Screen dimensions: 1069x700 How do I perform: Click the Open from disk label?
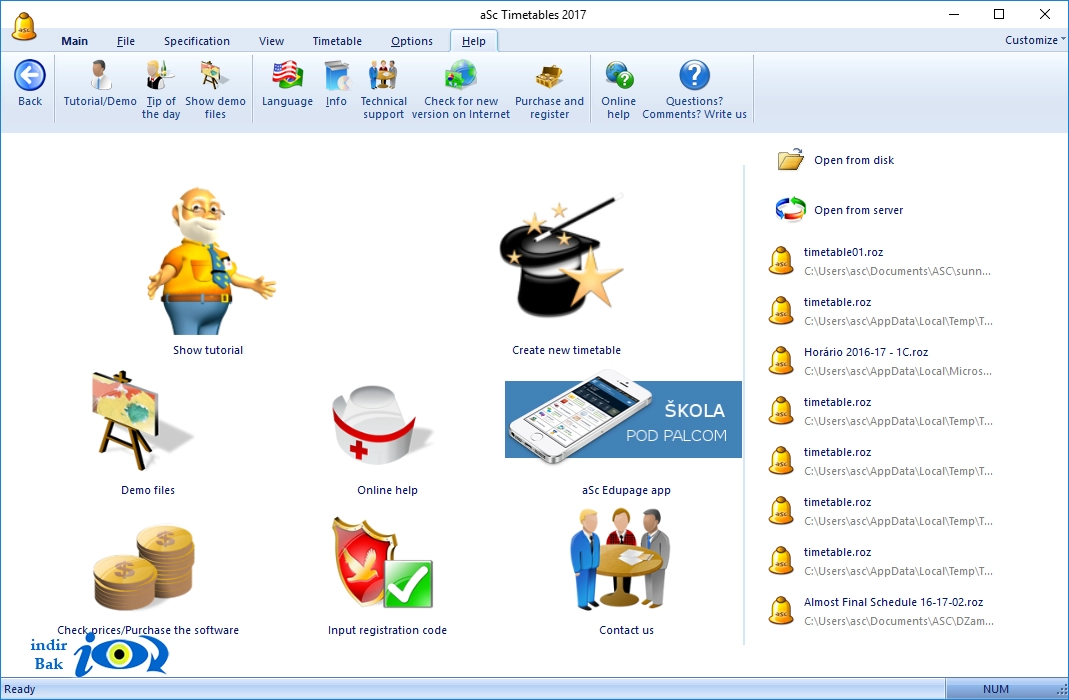click(854, 160)
